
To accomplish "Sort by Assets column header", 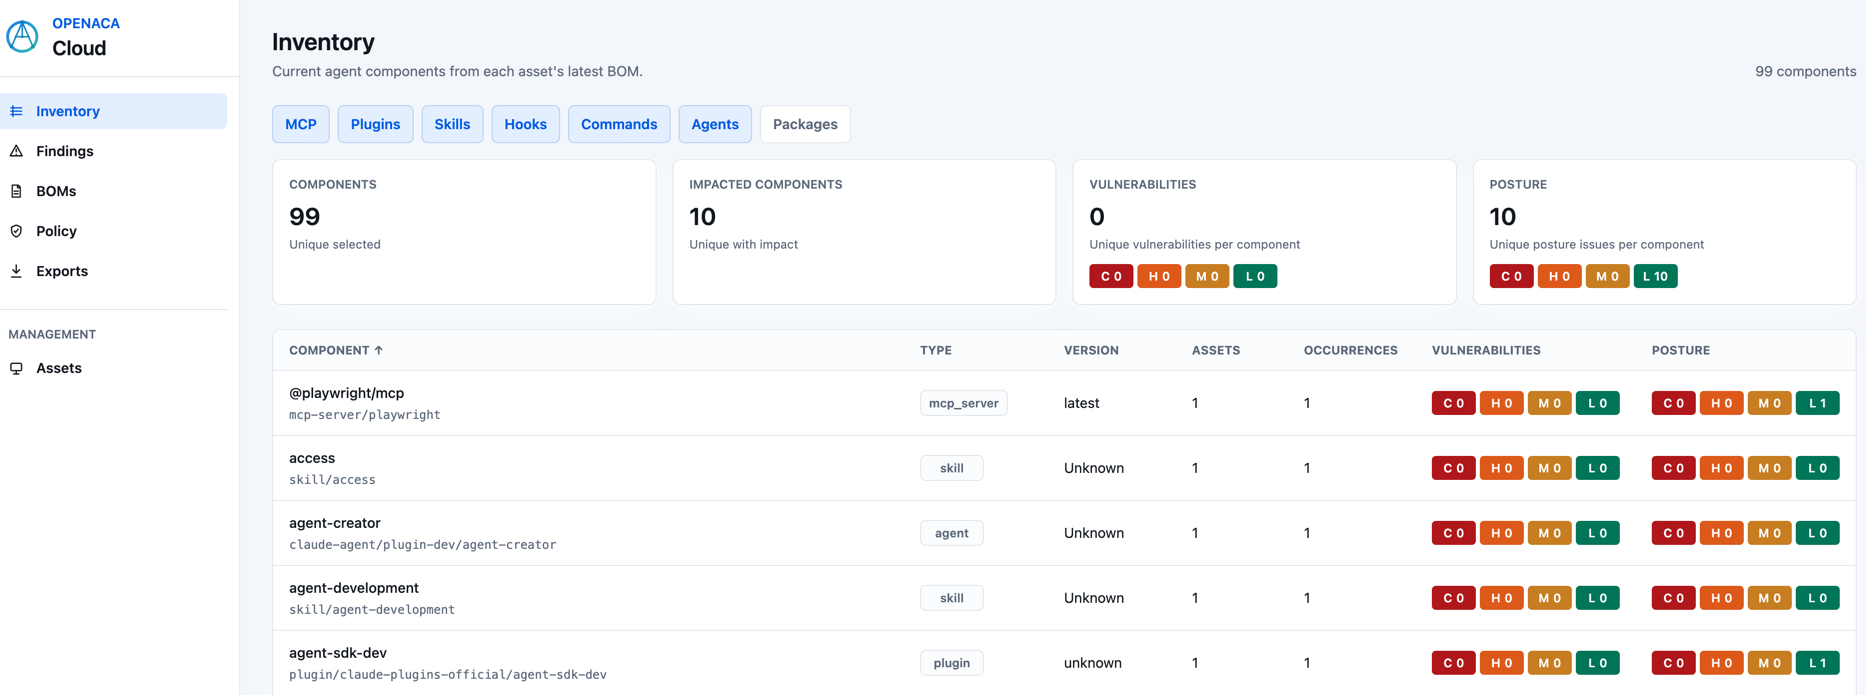I will (x=1216, y=350).
